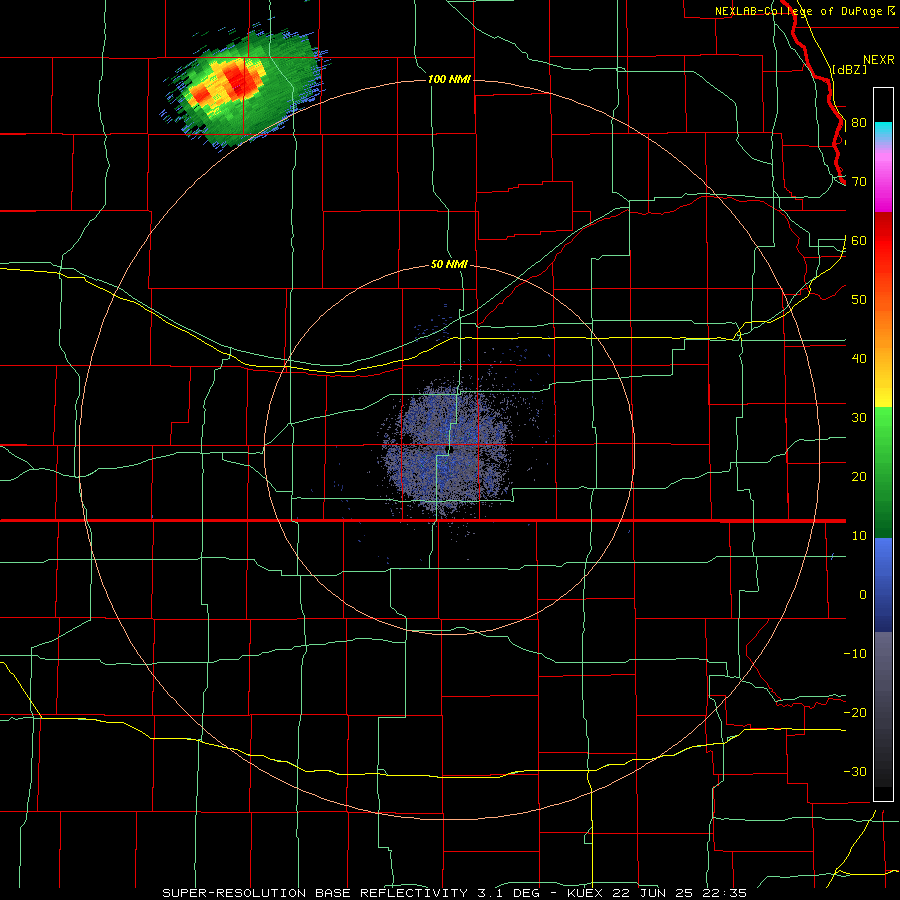Click the -10 value on dBZ scale
Viewport: 900px width, 900px height.
pyautogui.click(x=855, y=654)
